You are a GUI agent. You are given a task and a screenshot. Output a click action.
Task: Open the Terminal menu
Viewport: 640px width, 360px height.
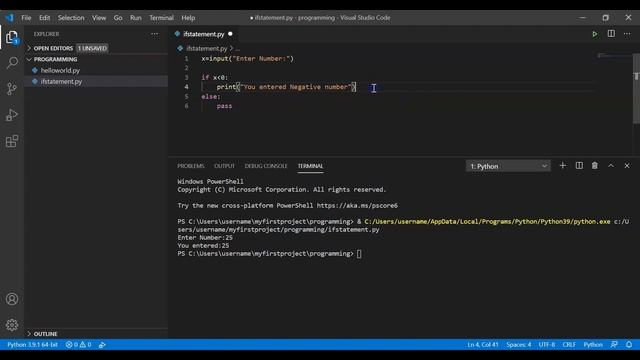click(161, 18)
